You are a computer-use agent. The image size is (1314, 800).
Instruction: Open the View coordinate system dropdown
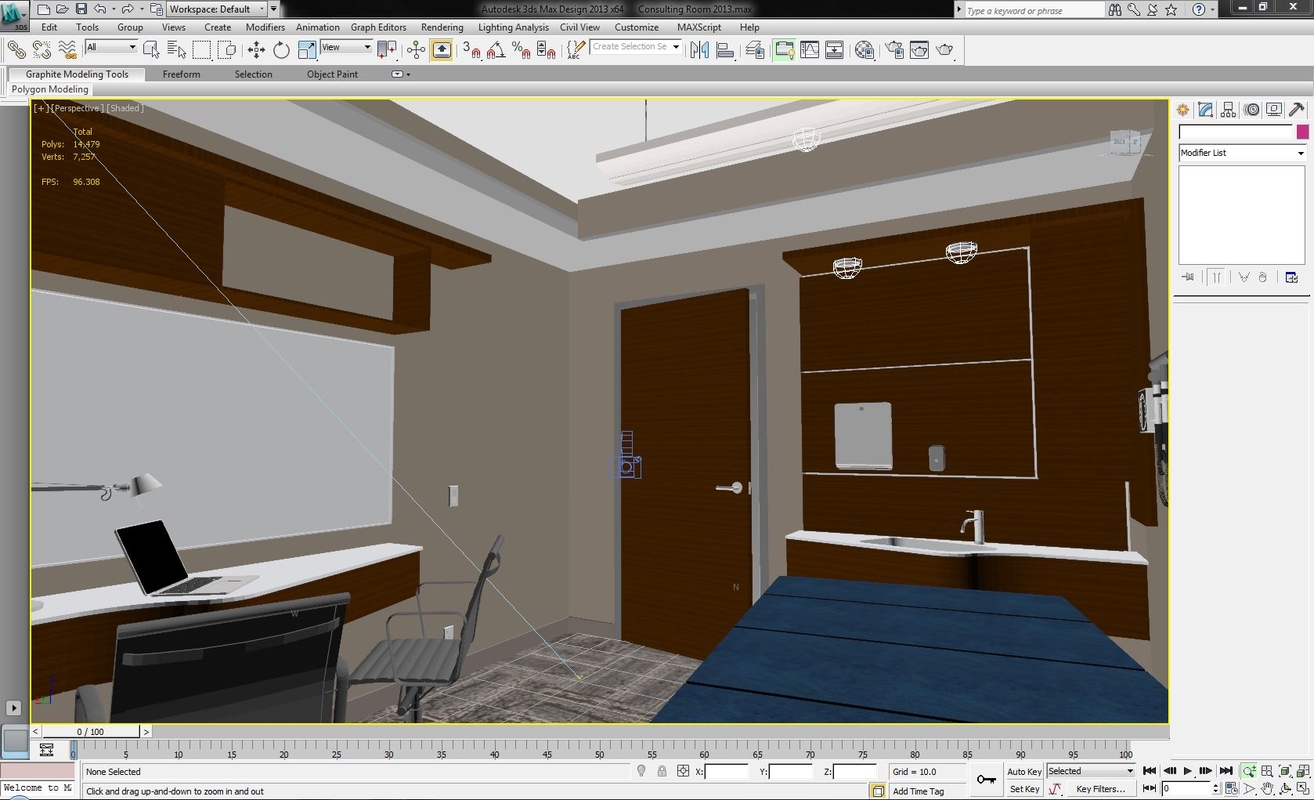pos(344,47)
